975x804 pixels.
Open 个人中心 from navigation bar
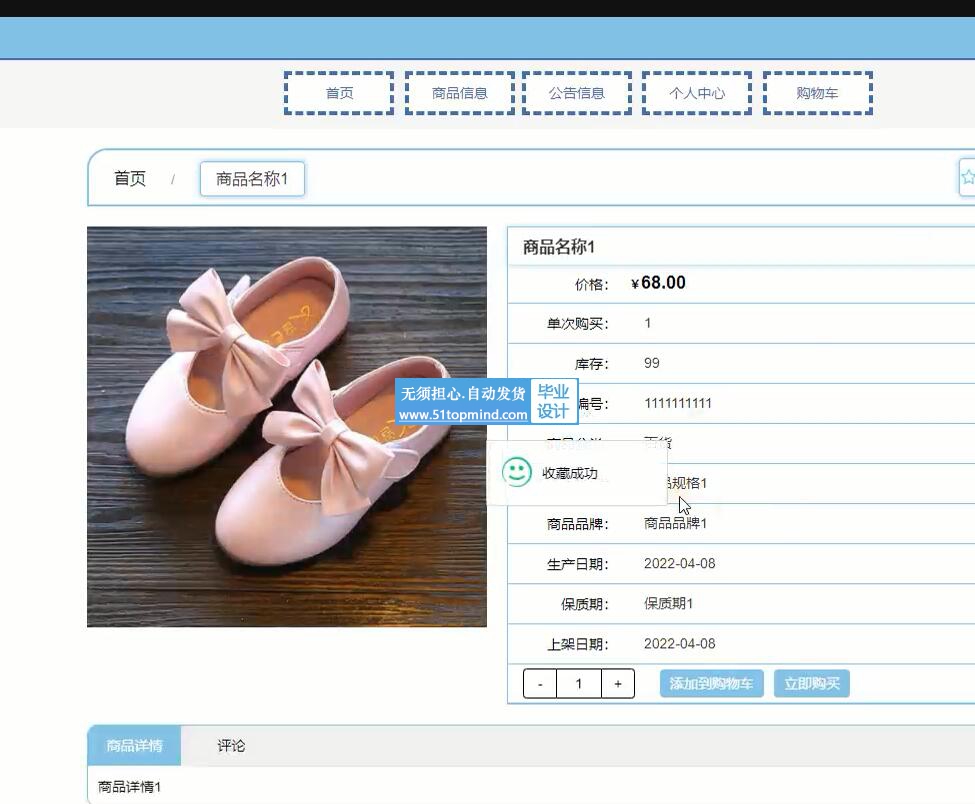pos(696,93)
